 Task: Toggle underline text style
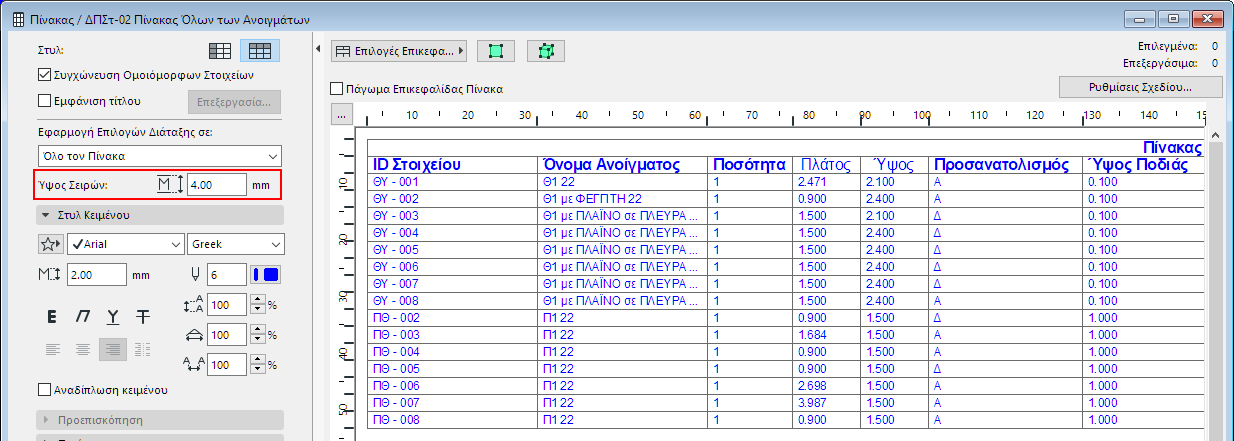tap(113, 317)
